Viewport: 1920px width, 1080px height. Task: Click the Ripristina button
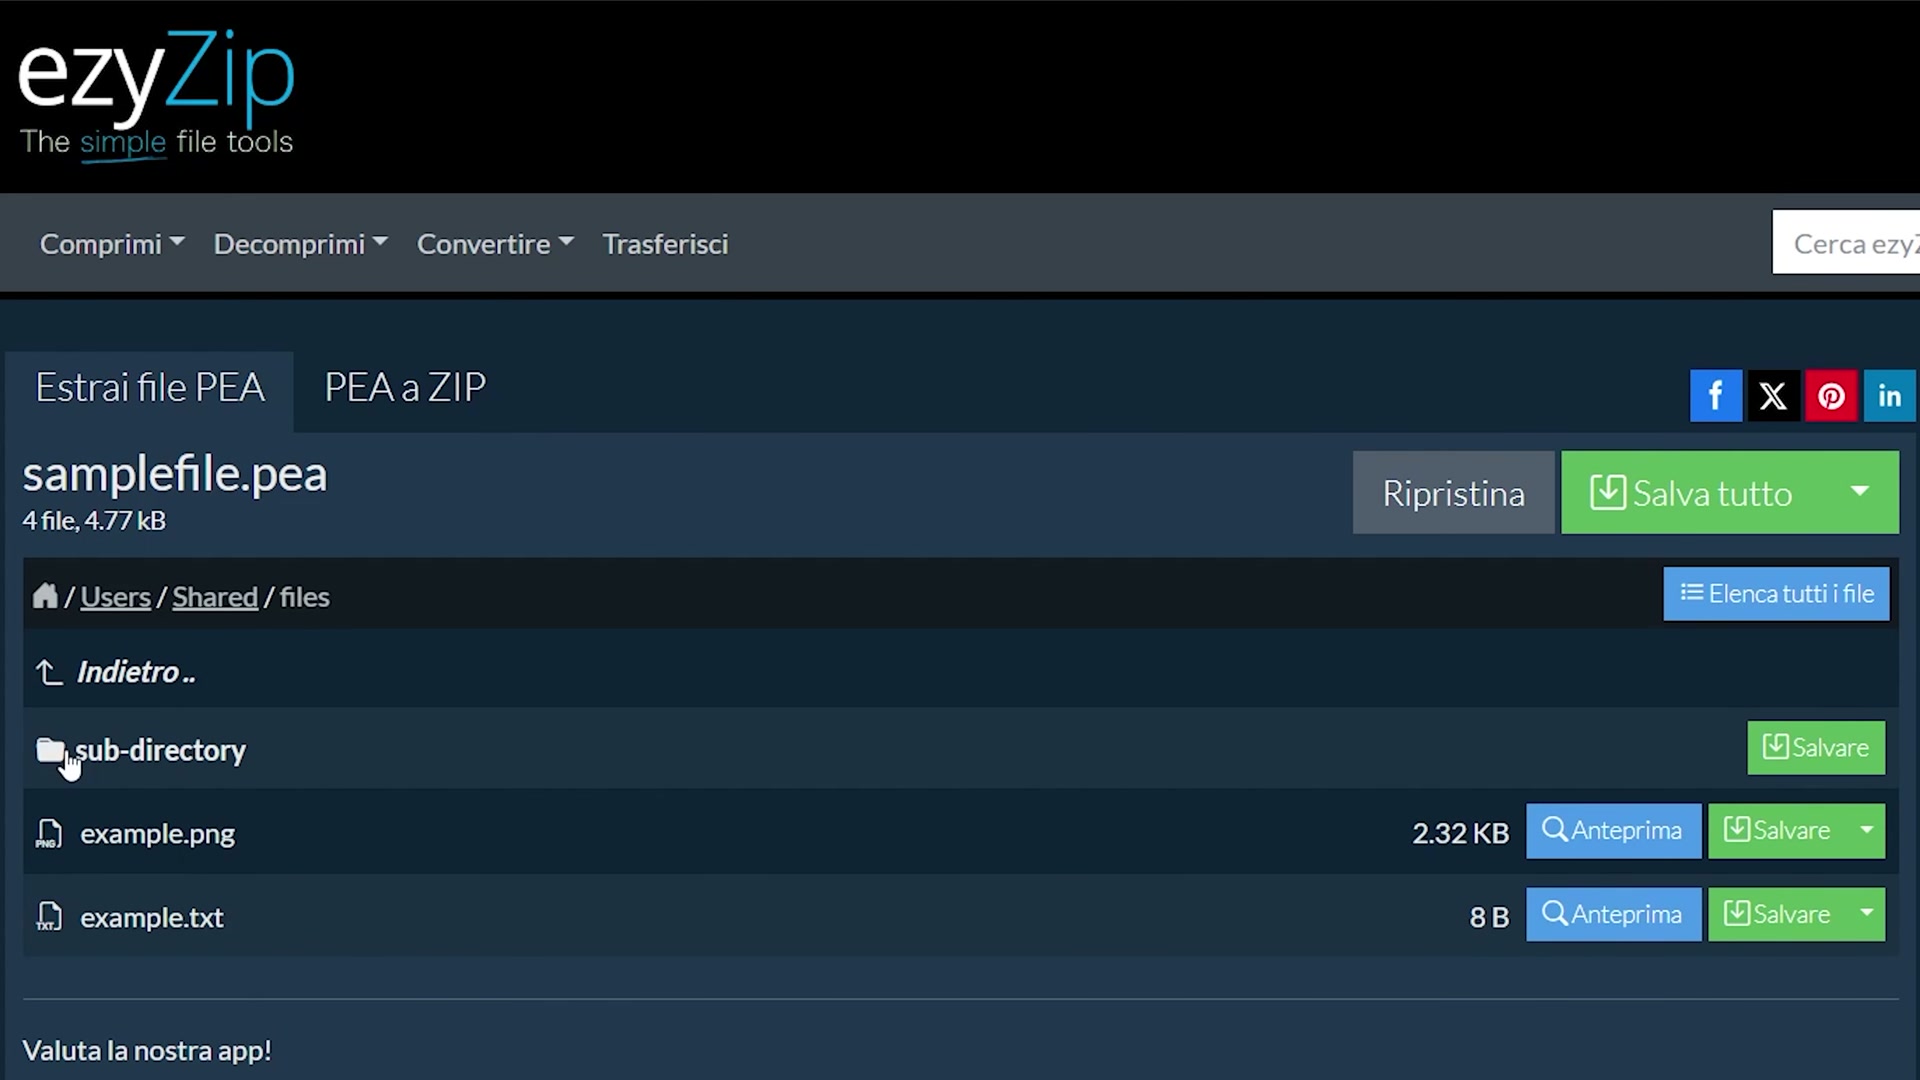[x=1453, y=493]
